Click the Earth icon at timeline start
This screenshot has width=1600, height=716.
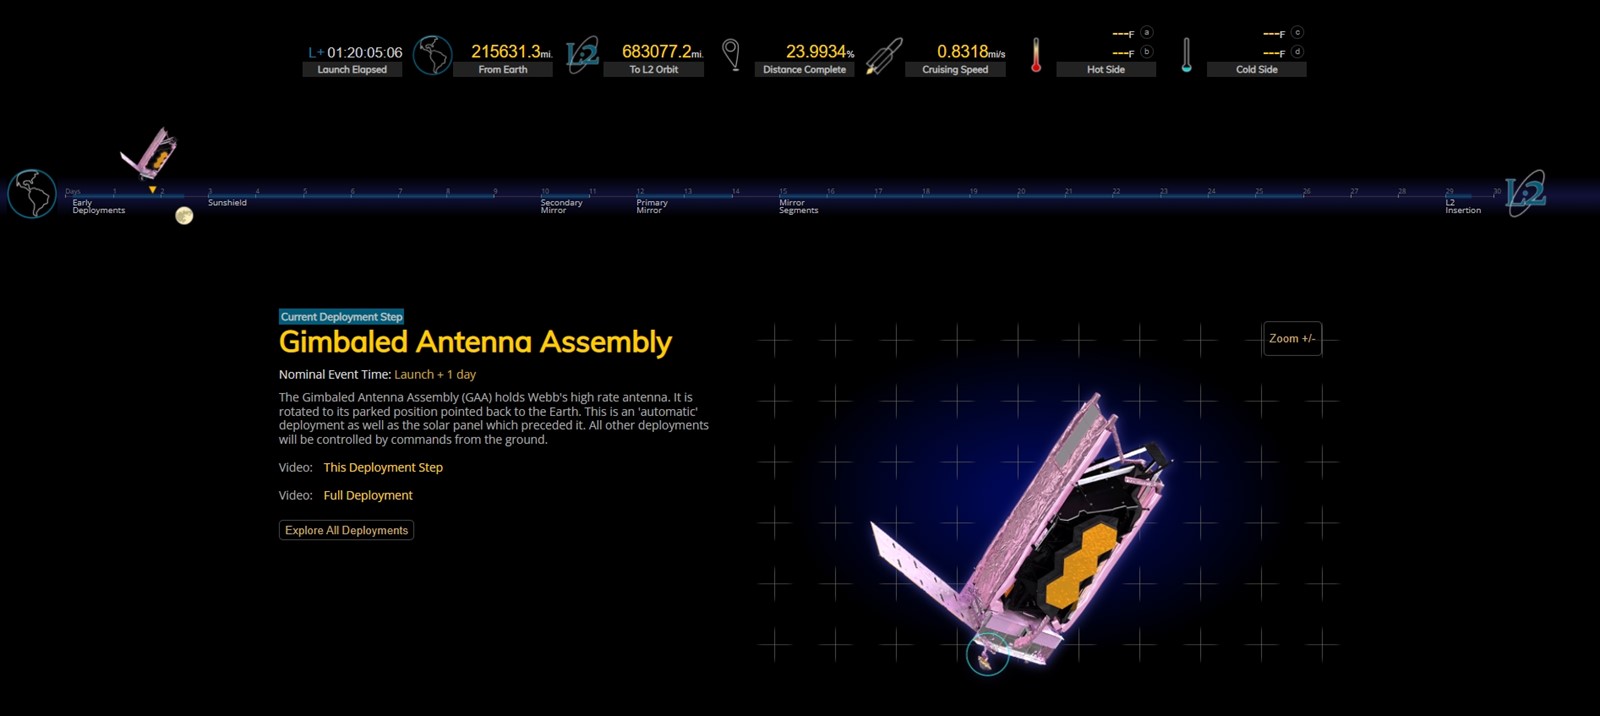click(32, 194)
